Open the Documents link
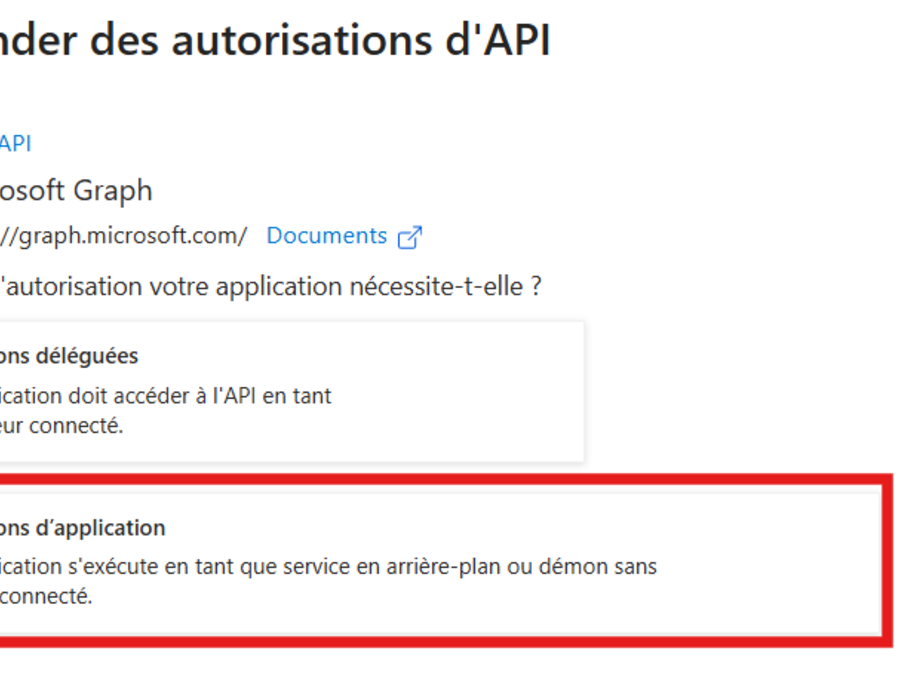 (327, 236)
